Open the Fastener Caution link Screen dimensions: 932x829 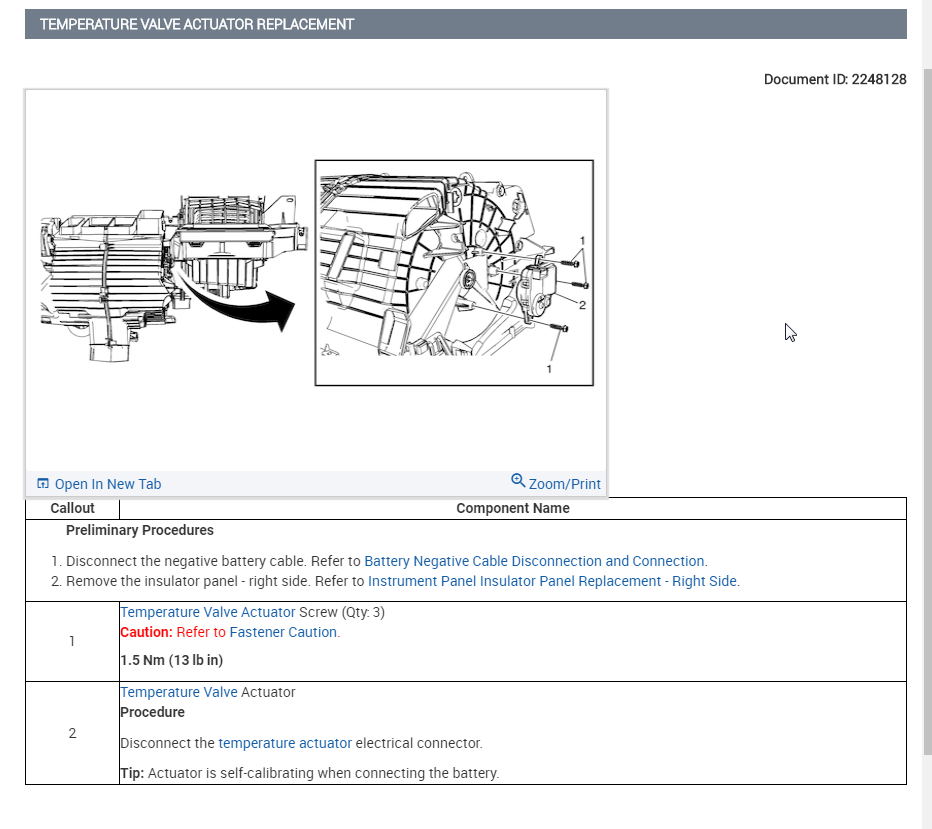[x=283, y=632]
